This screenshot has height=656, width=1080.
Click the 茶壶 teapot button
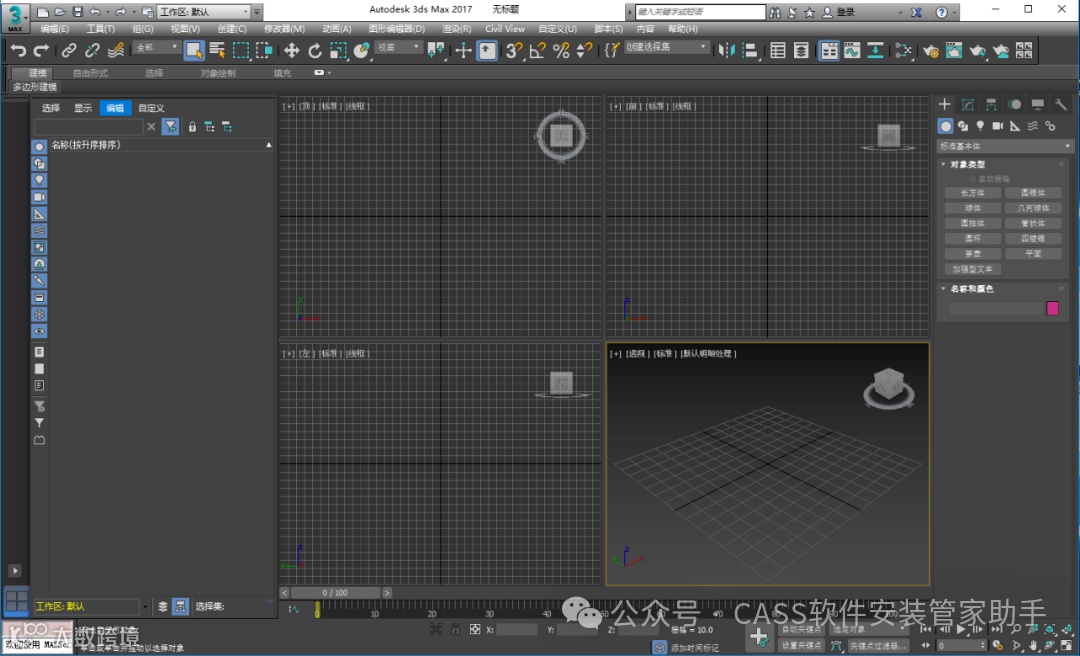(x=973, y=254)
